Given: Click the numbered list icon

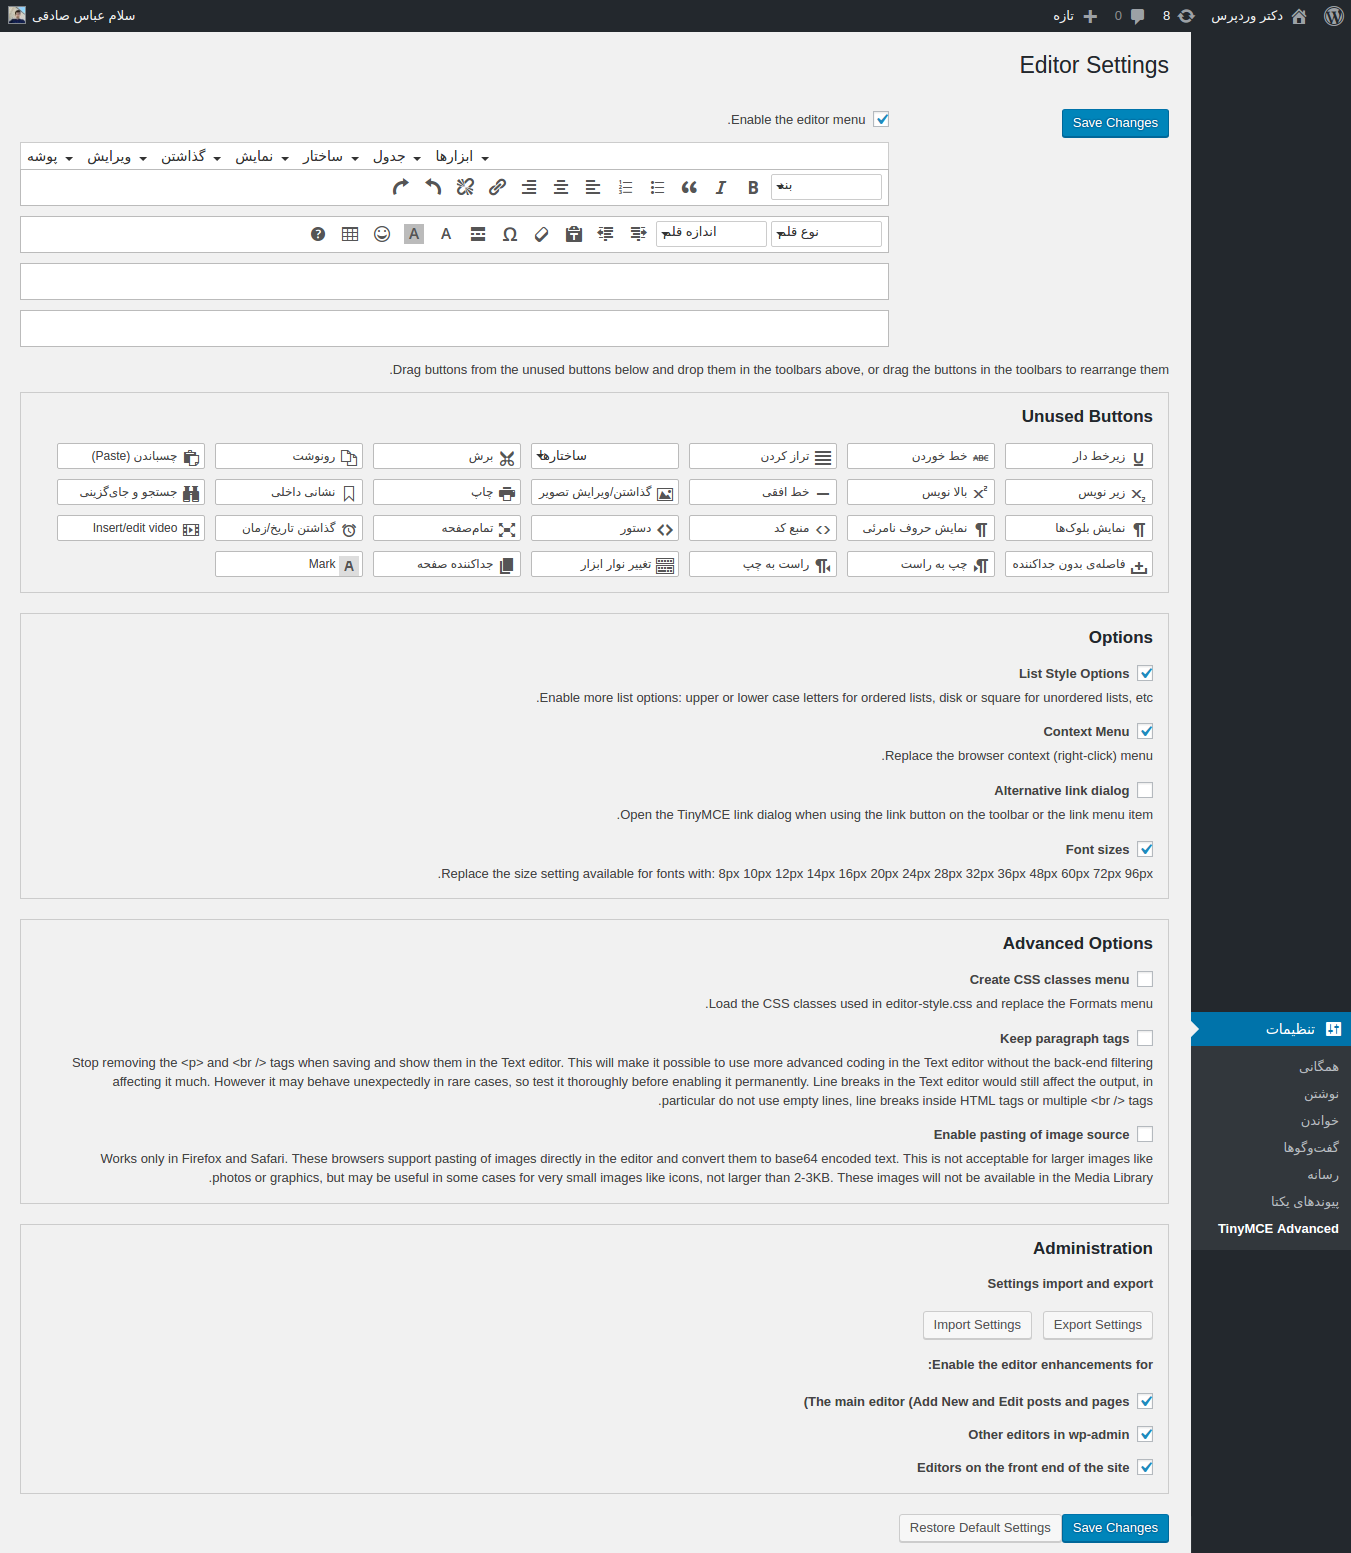Looking at the screenshot, I should click(x=625, y=187).
